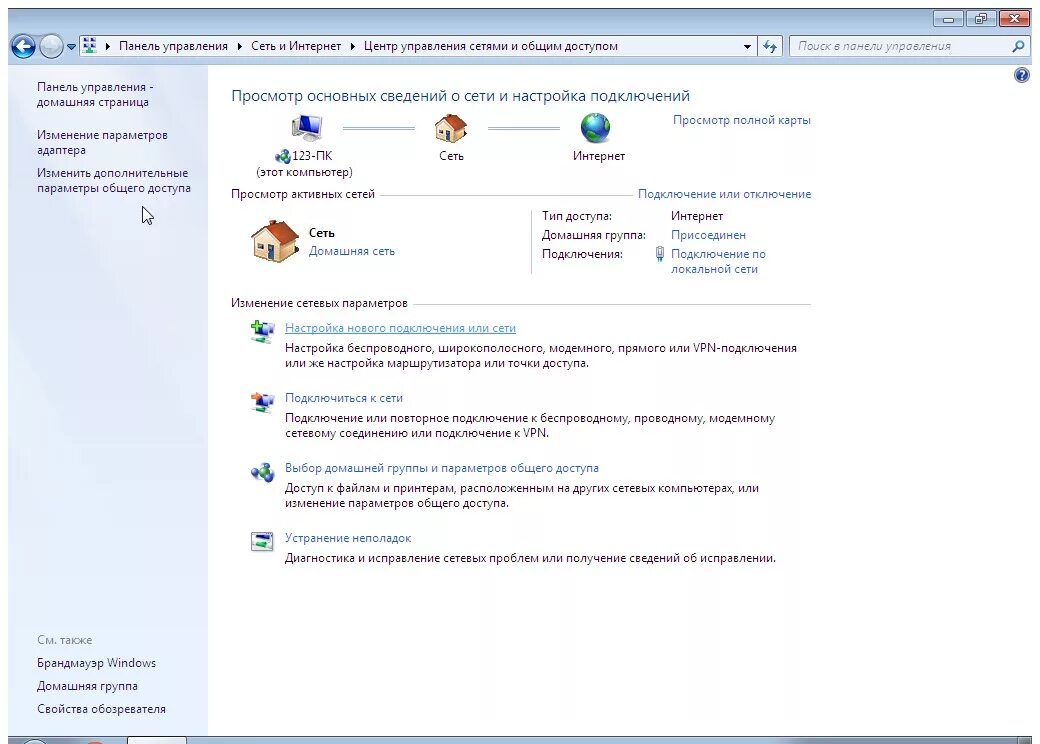Click the 'Интернет' access type value
The height and width of the screenshot is (744, 1040).
pos(697,216)
